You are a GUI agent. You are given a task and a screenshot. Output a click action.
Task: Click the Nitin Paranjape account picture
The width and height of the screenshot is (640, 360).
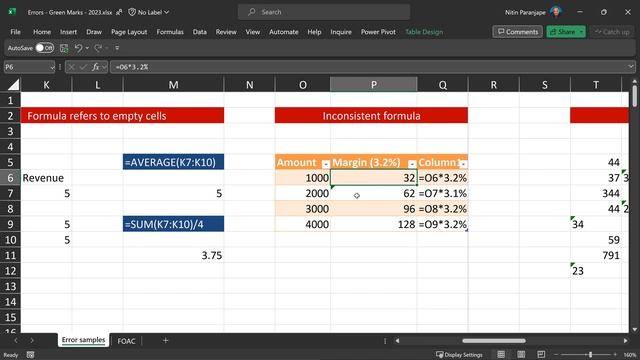556,12
